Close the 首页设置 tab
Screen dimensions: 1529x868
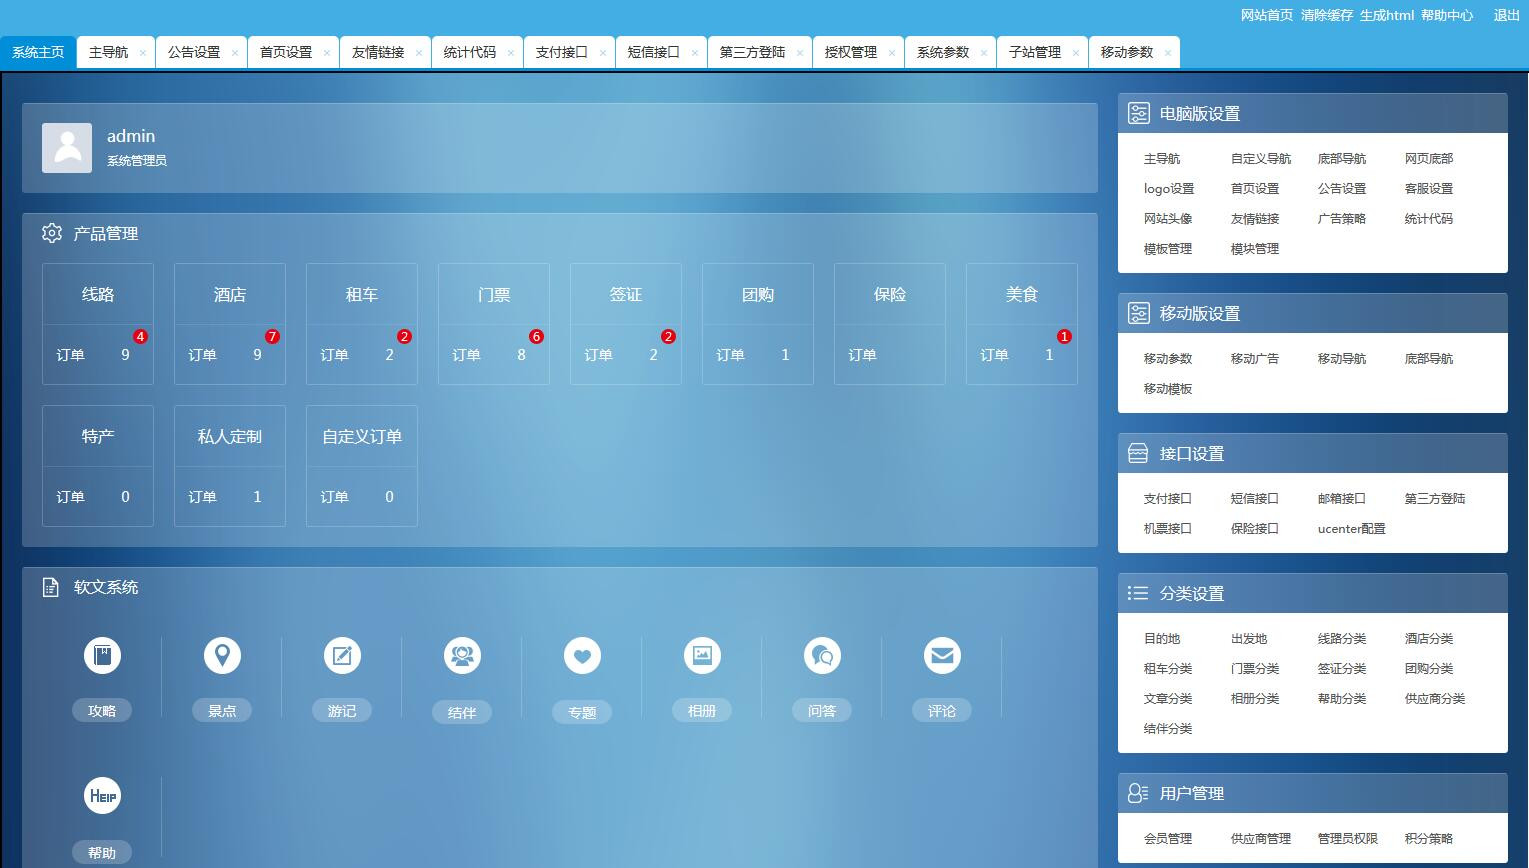click(327, 53)
